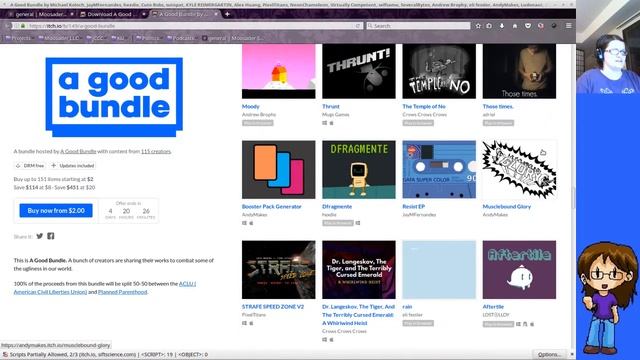Open the Moosader LLC bookmark folder

coord(59,38)
